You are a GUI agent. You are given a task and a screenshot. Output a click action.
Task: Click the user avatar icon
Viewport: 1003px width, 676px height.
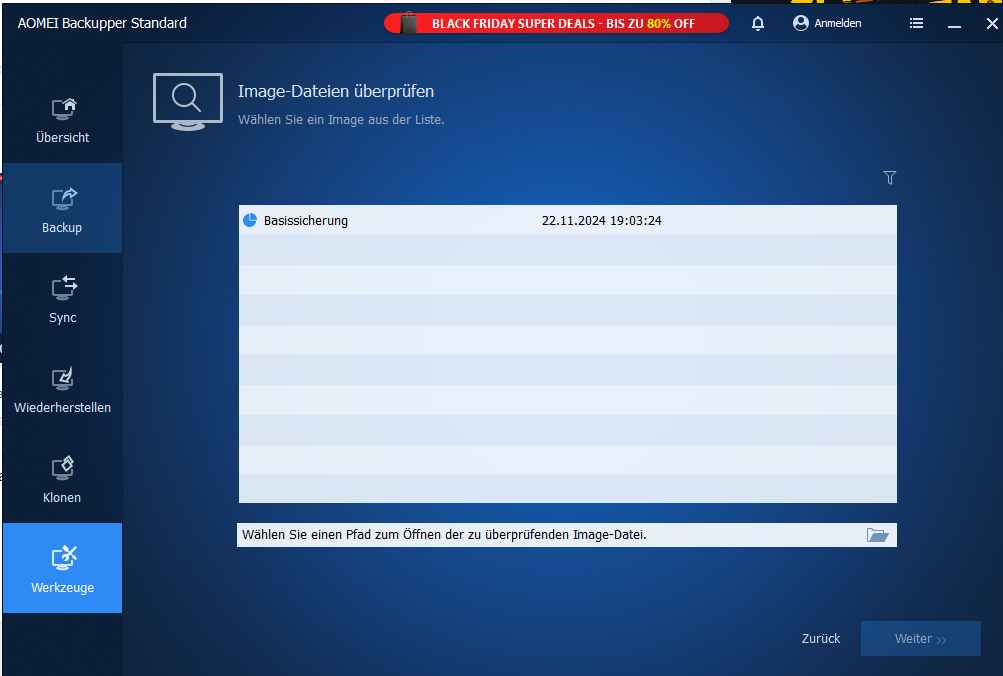point(800,24)
